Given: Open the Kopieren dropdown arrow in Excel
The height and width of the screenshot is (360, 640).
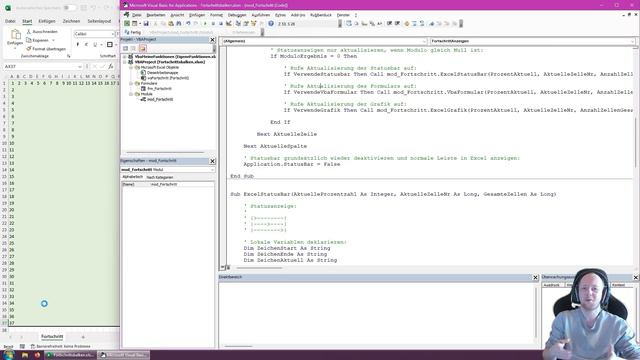Looking at the screenshot, I should tap(53, 40).
